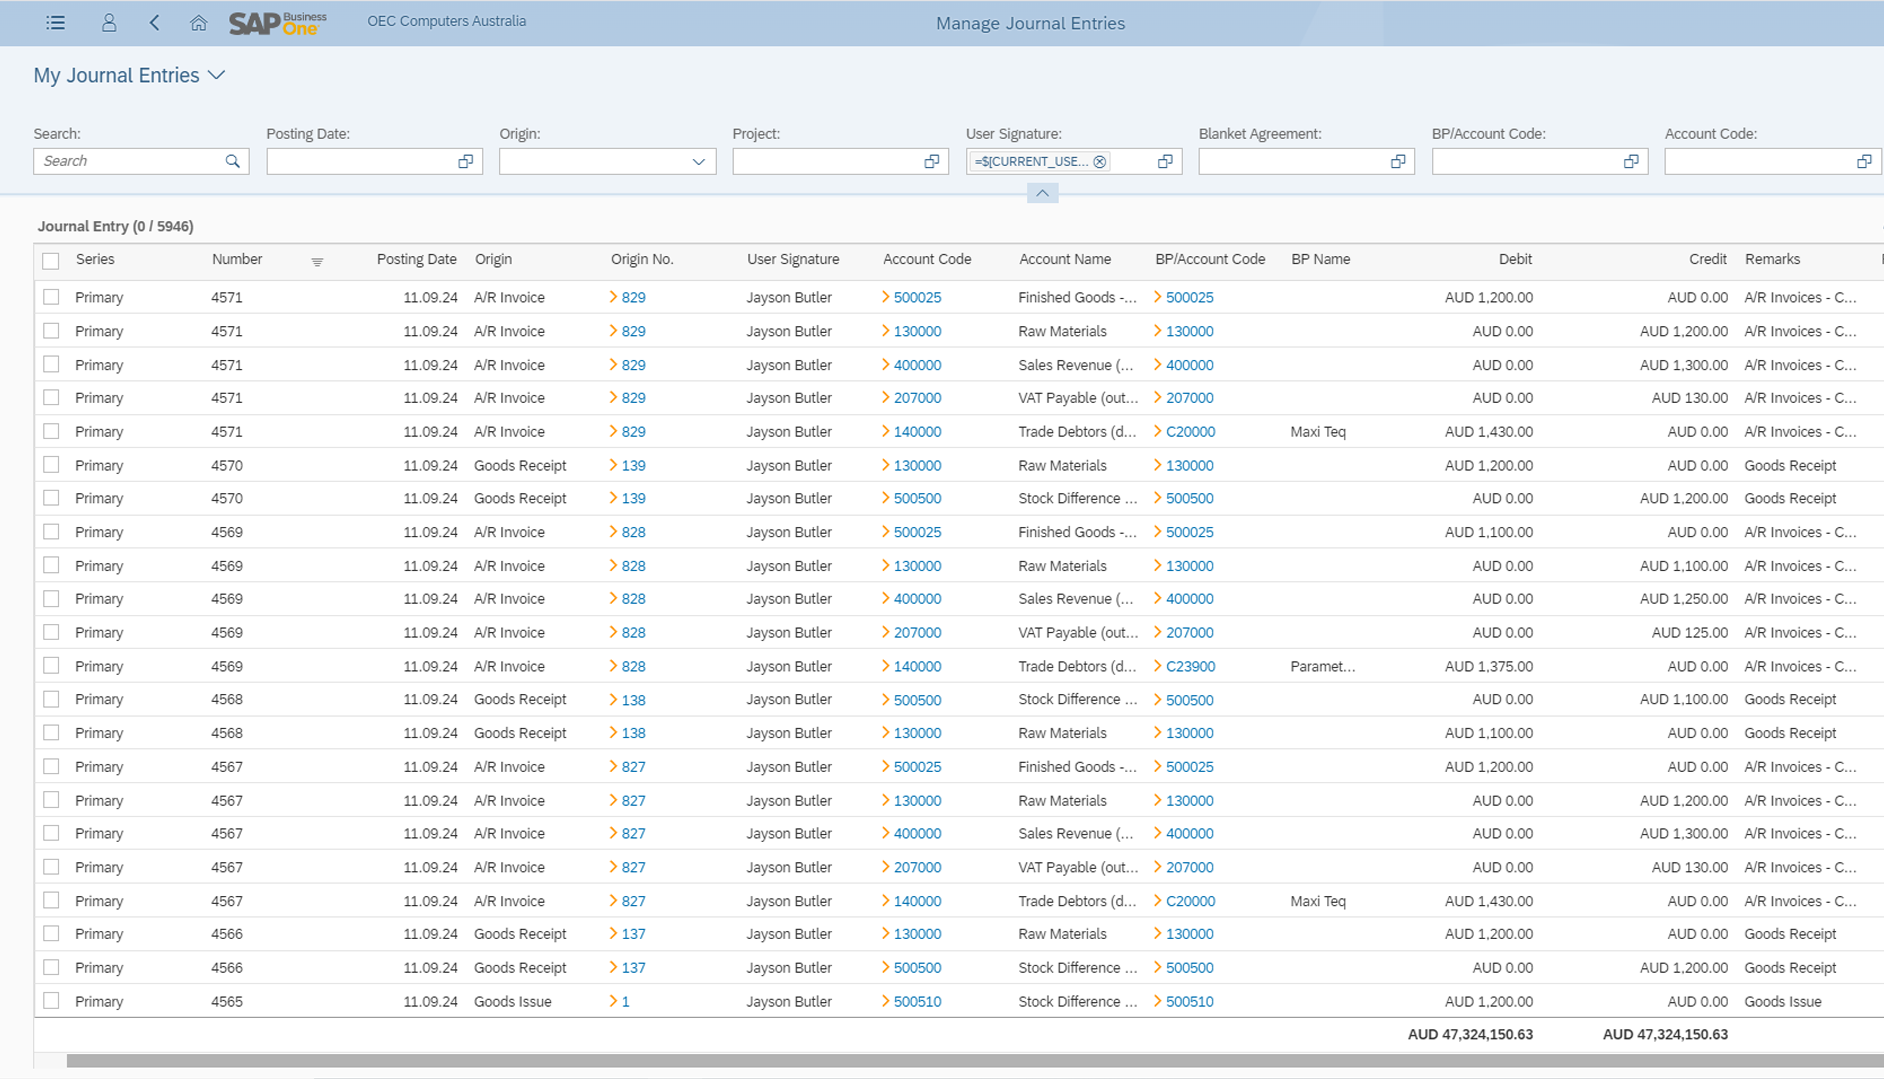The image size is (1884, 1079).
Task: Click the search magnifier icon
Action: click(x=233, y=161)
